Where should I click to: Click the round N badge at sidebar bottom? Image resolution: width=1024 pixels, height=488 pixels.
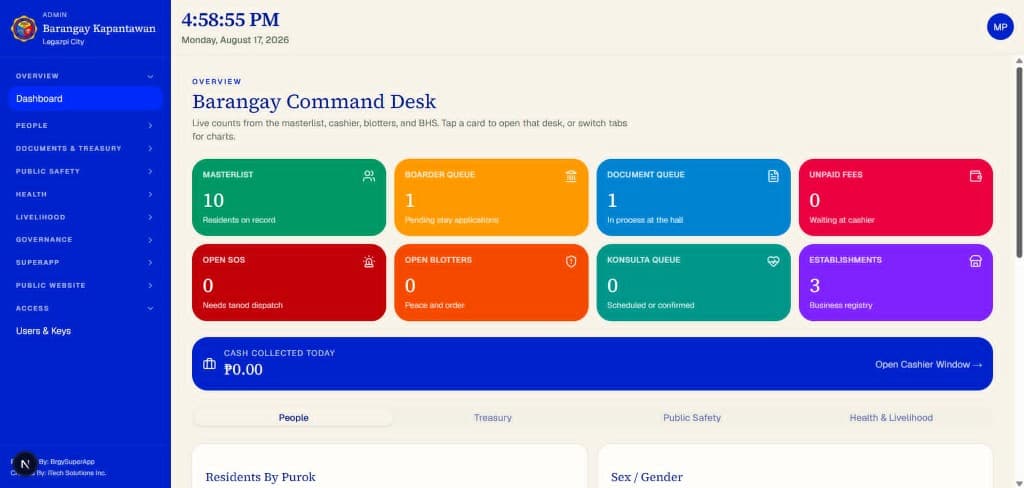25,464
